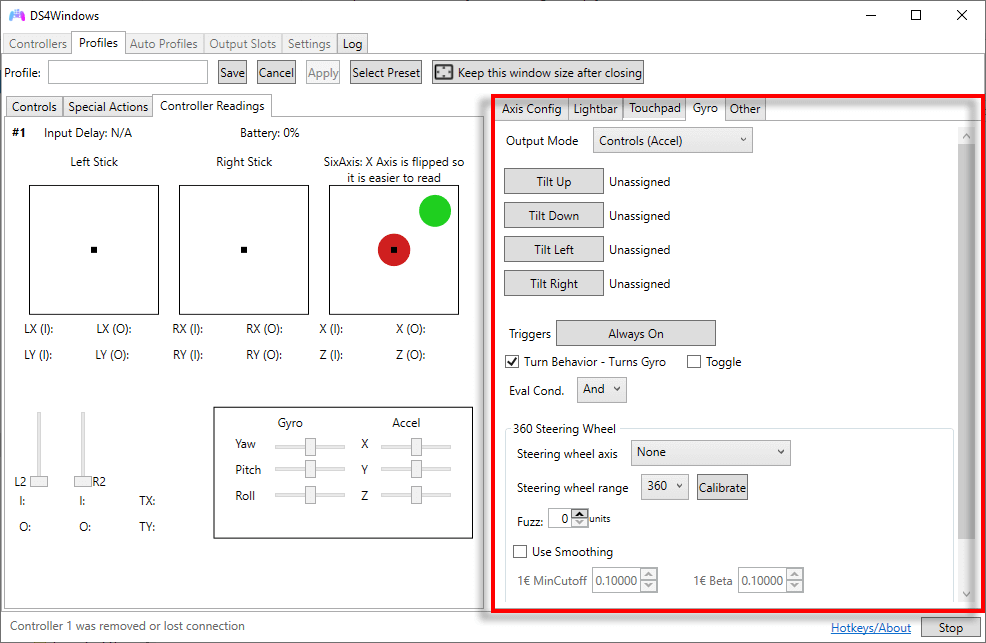The height and width of the screenshot is (643, 986).
Task: Click the Left Stick position box
Action: point(94,250)
